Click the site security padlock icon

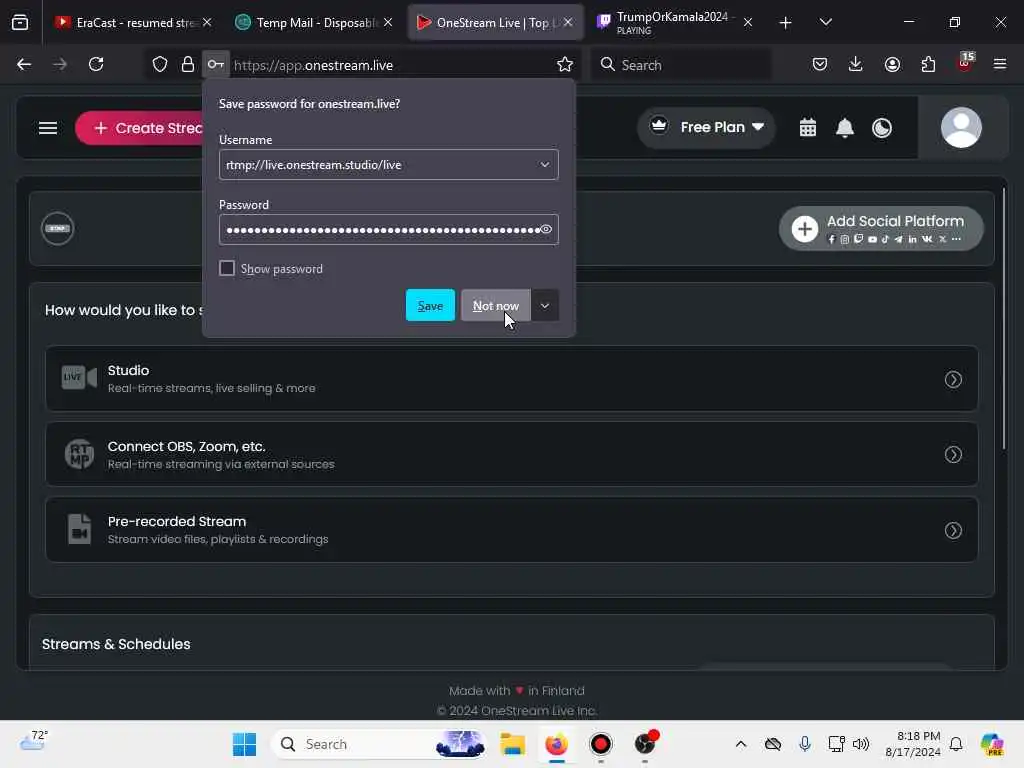188,65
